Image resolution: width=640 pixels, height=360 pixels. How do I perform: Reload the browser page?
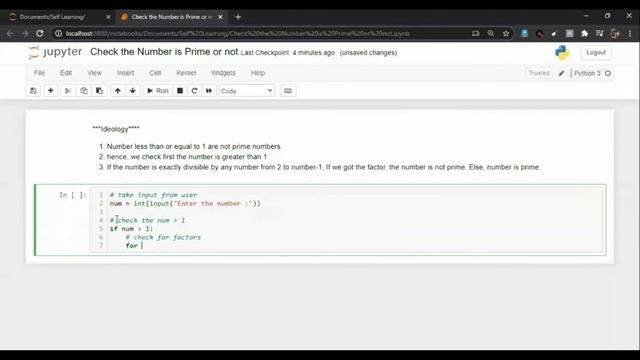click(x=40, y=33)
